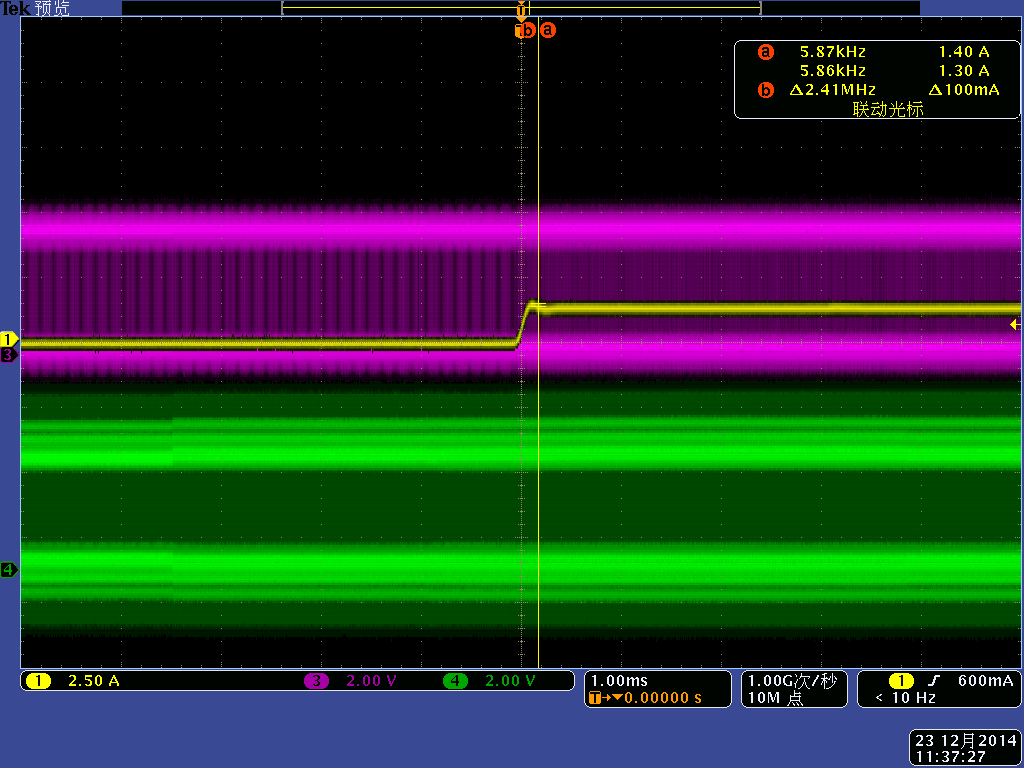This screenshot has height=768, width=1024.
Task: Click the cursor a icon in readout box
Action: (x=765, y=52)
